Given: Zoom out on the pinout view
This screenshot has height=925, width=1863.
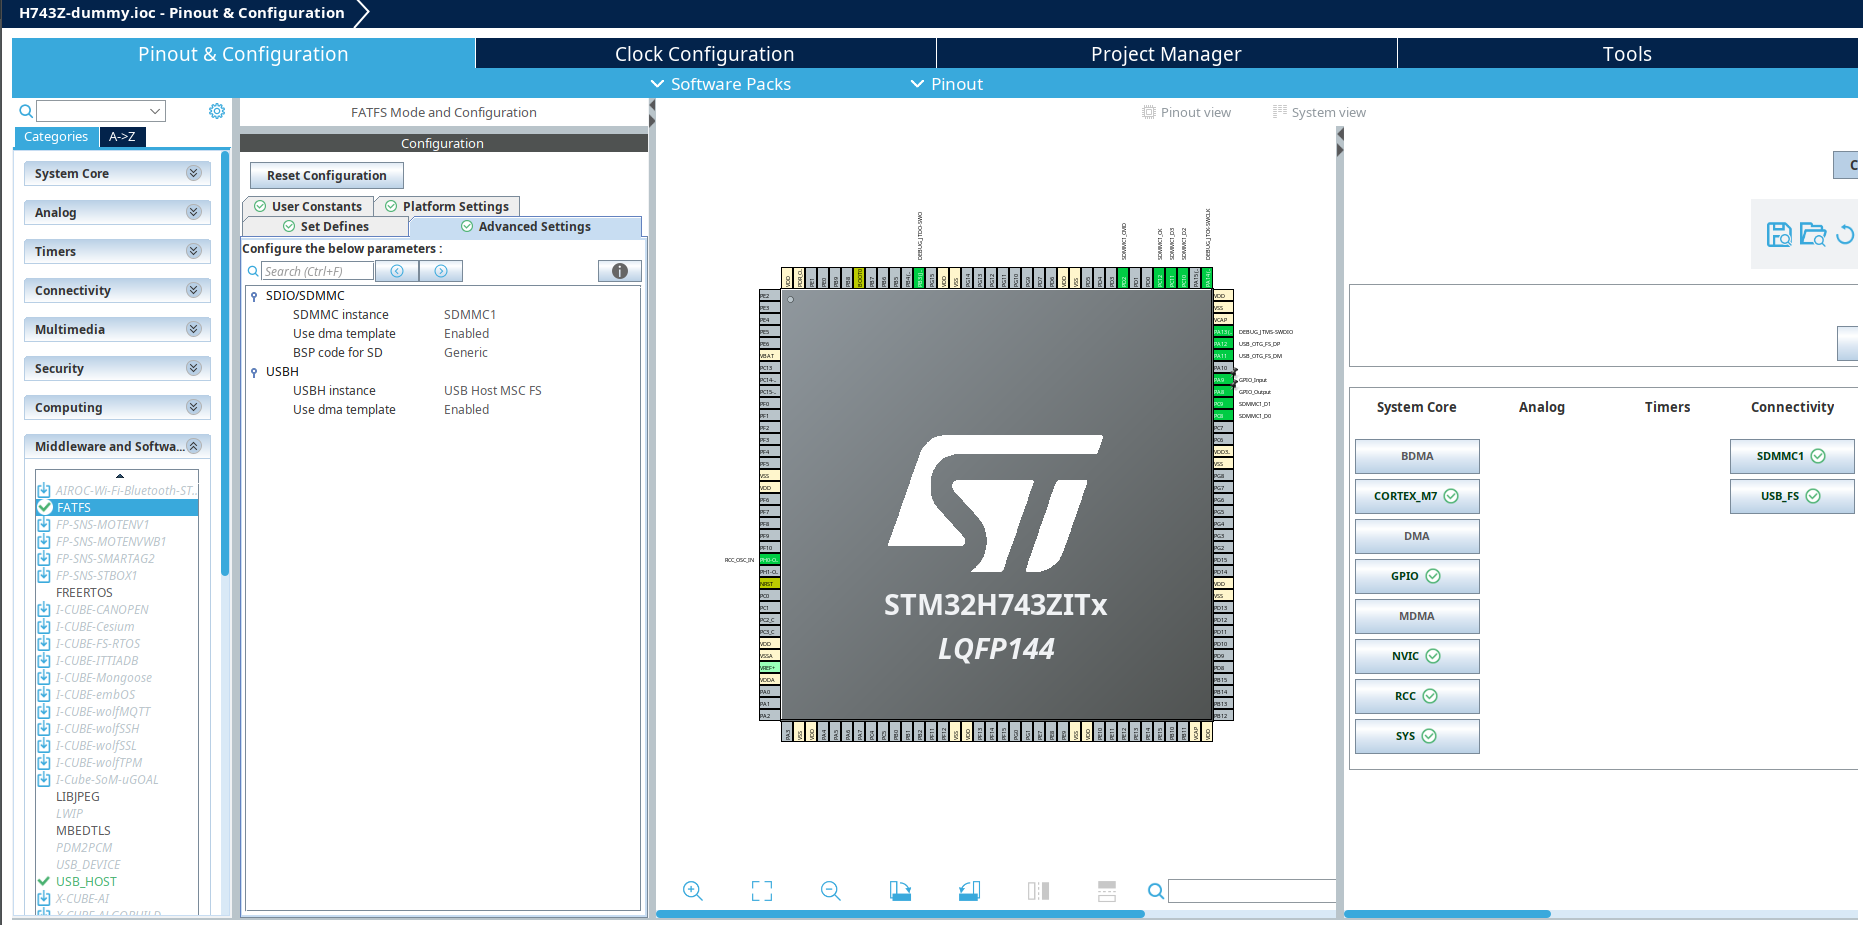Looking at the screenshot, I should click(830, 890).
